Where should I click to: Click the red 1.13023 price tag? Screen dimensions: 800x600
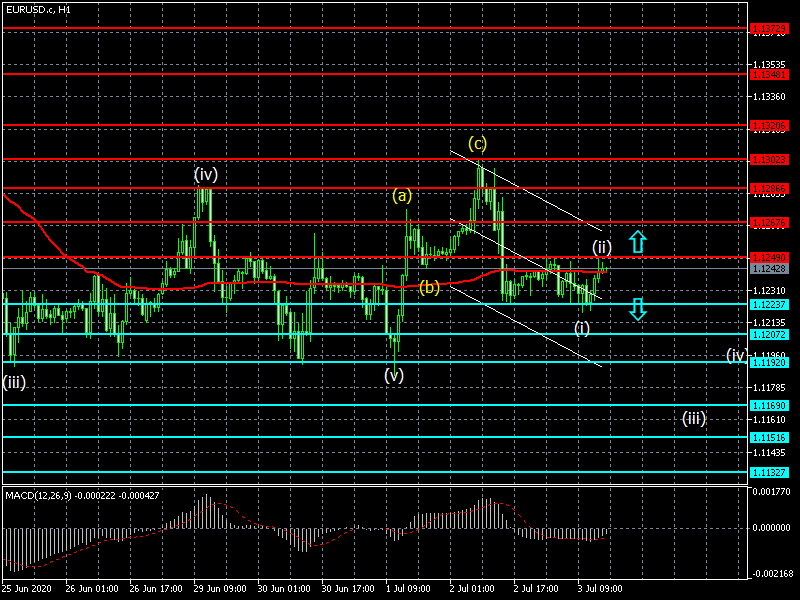tap(769, 160)
